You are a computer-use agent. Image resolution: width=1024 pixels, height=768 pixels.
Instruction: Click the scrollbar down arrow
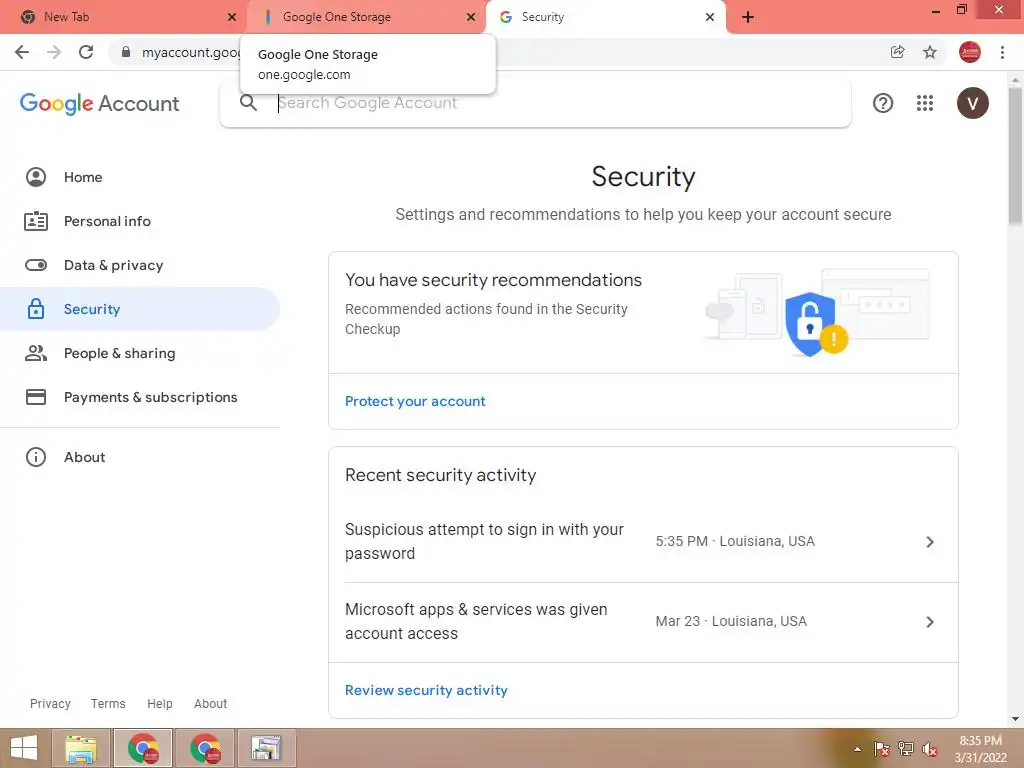1016,719
